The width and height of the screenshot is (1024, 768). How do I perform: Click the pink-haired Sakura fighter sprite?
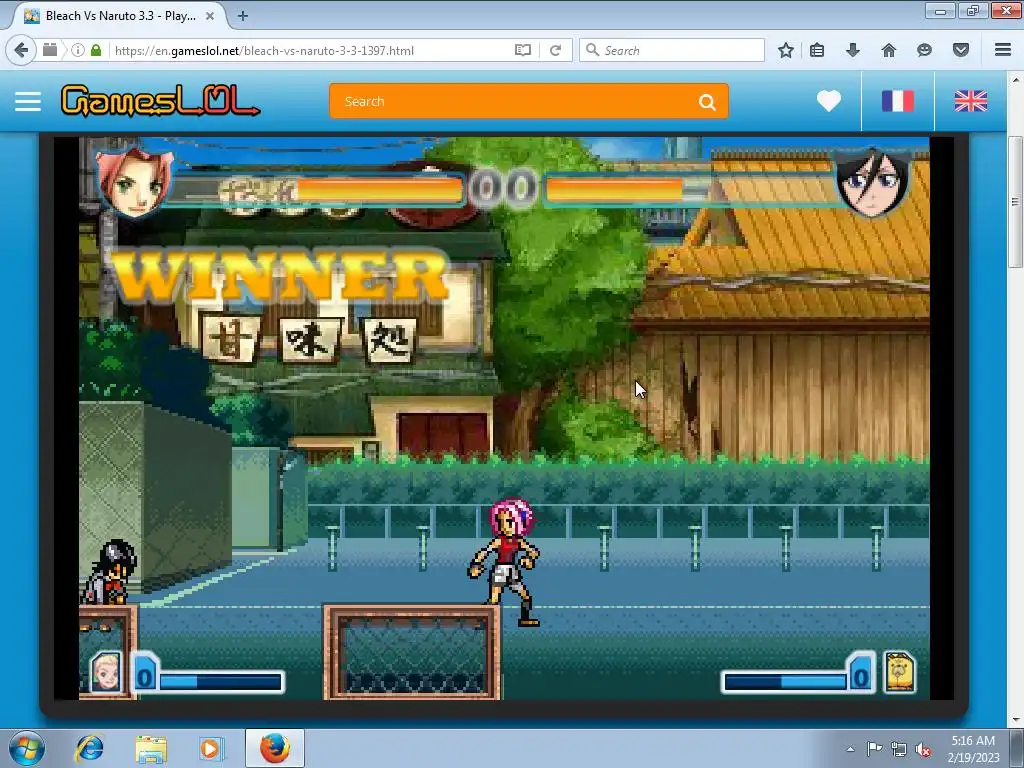tap(505, 562)
